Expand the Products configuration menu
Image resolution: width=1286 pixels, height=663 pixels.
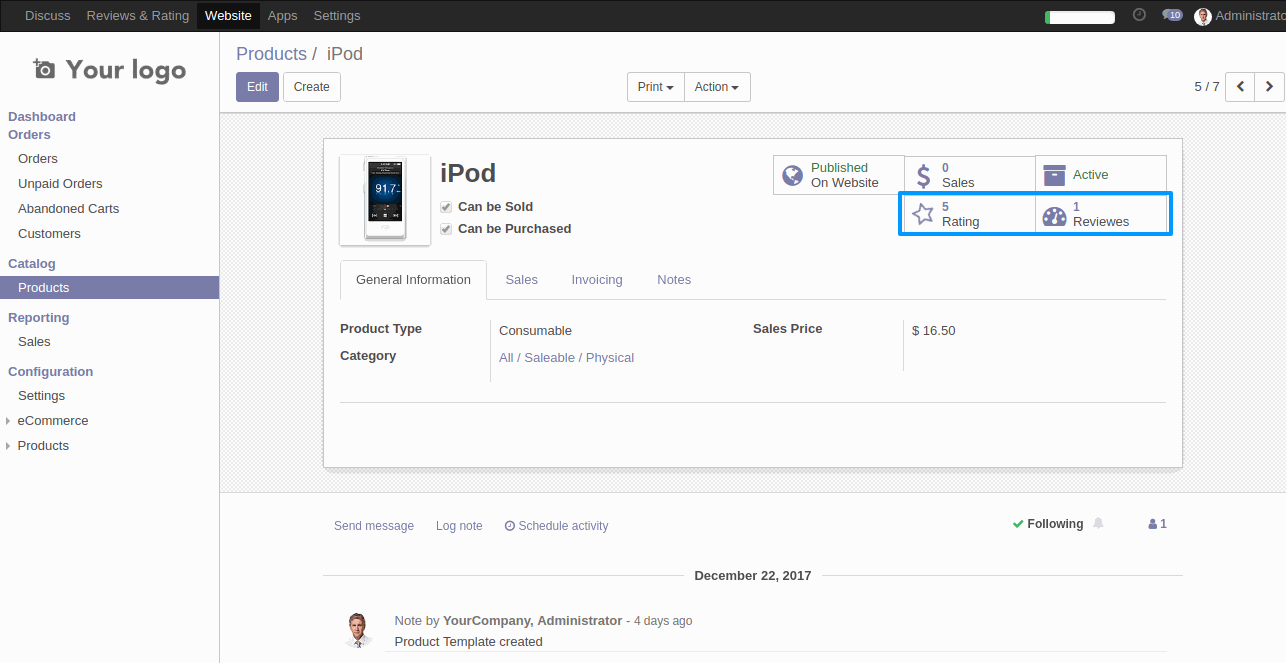click(43, 446)
